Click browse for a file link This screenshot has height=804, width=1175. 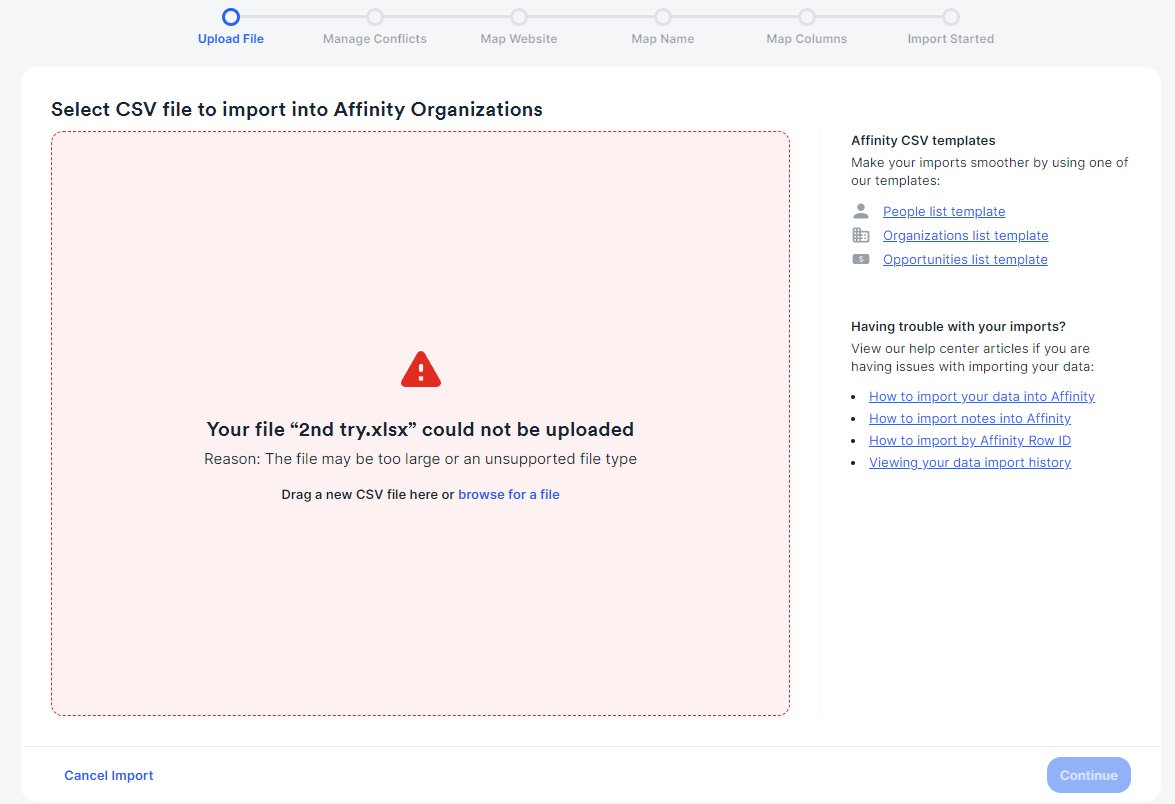coord(509,495)
